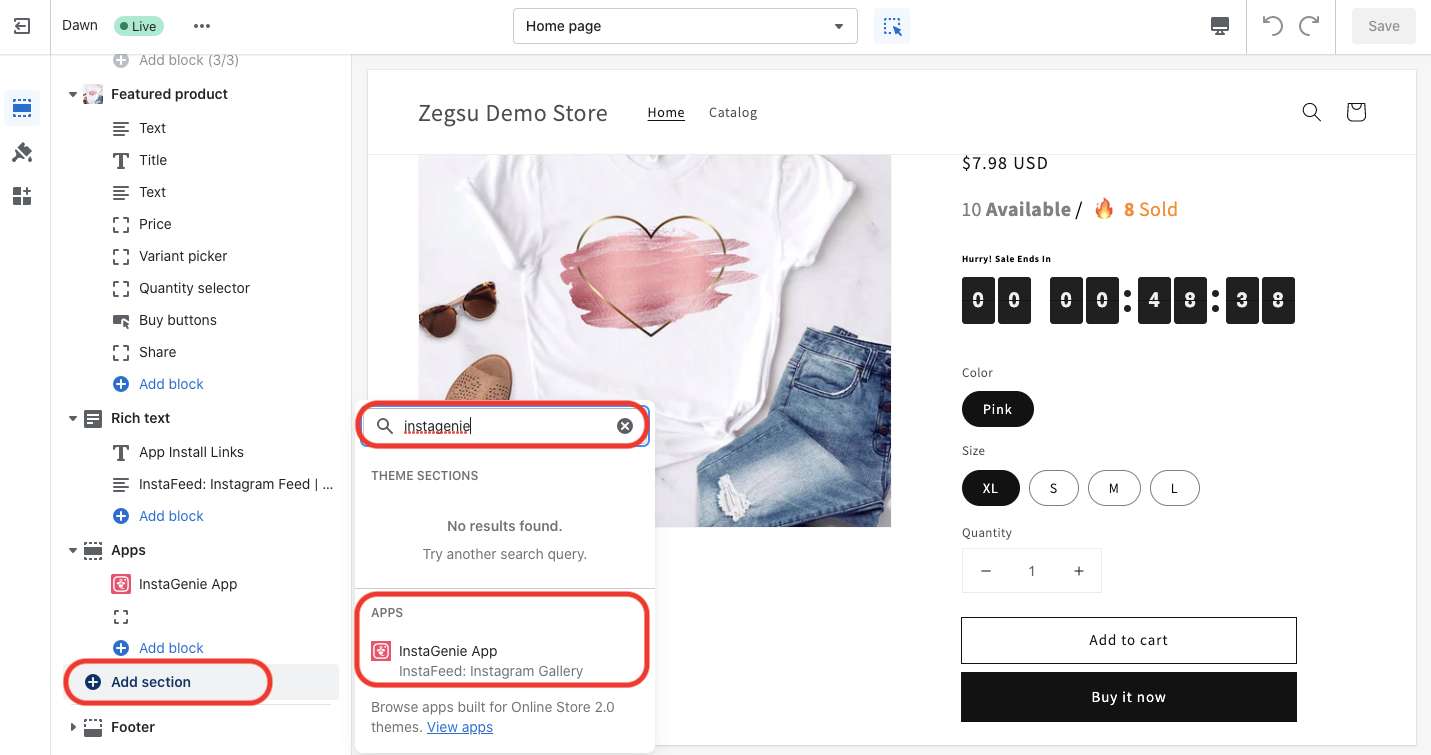Open the Catalog menu link
Screen dimensions: 1431x755
tap(733, 113)
